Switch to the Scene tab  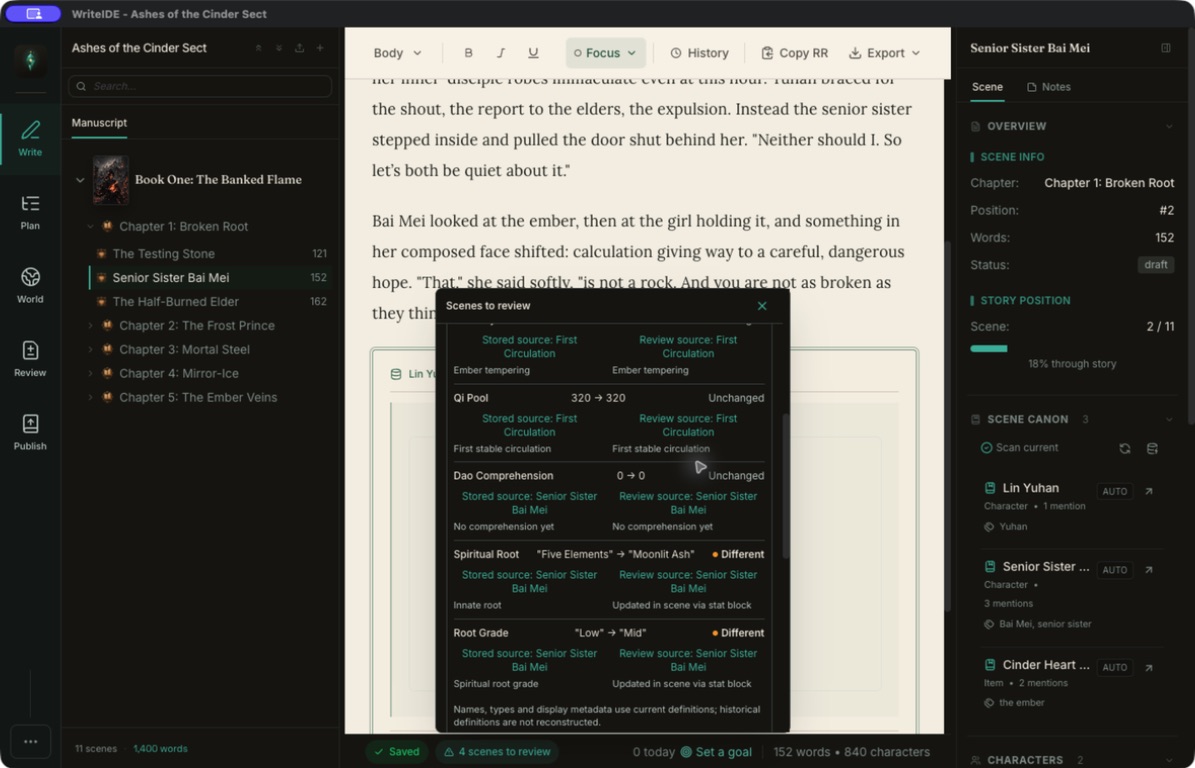[x=987, y=87]
